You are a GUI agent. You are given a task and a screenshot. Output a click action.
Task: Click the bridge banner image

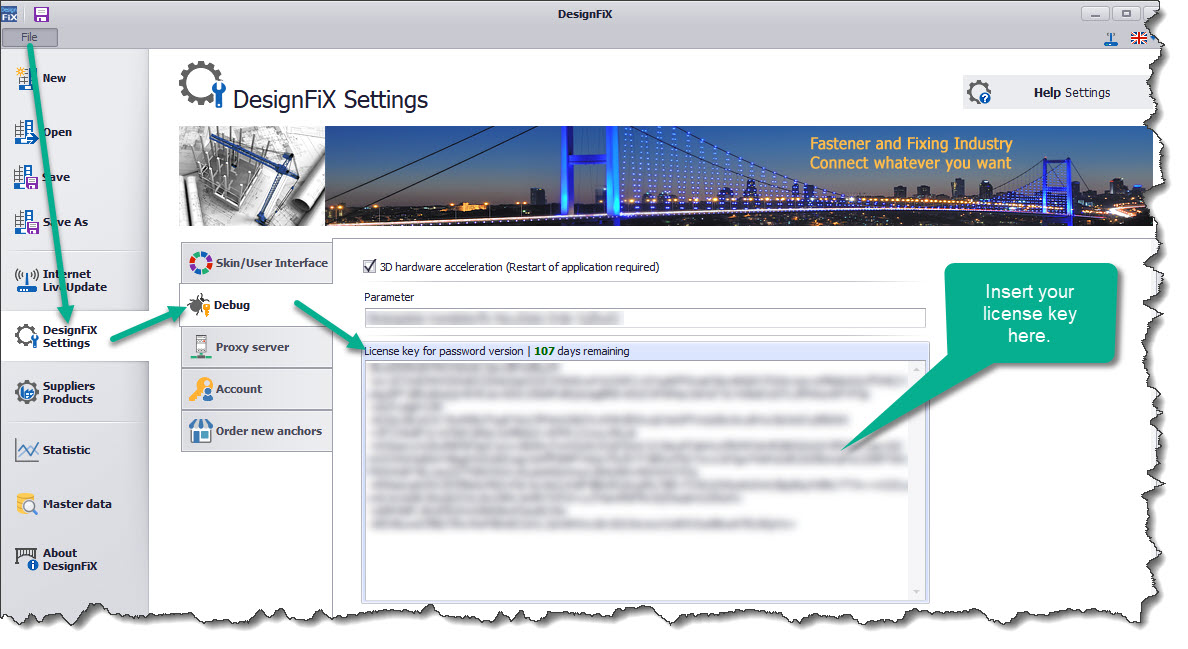click(739, 176)
